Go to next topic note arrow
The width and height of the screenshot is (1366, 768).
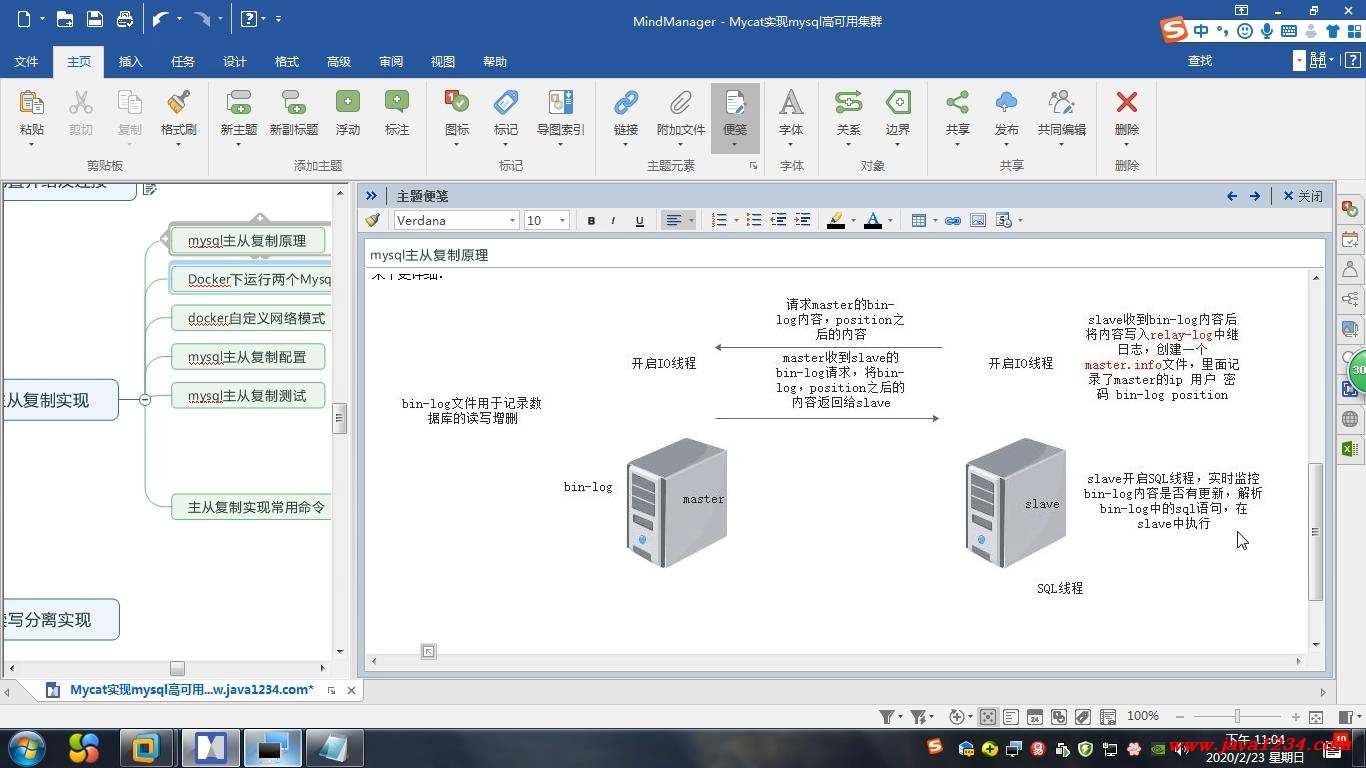pyautogui.click(x=1255, y=196)
